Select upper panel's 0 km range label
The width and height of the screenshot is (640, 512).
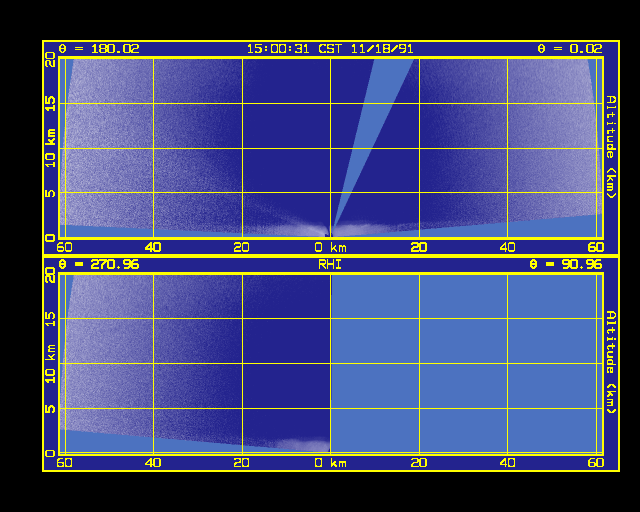click(x=331, y=247)
